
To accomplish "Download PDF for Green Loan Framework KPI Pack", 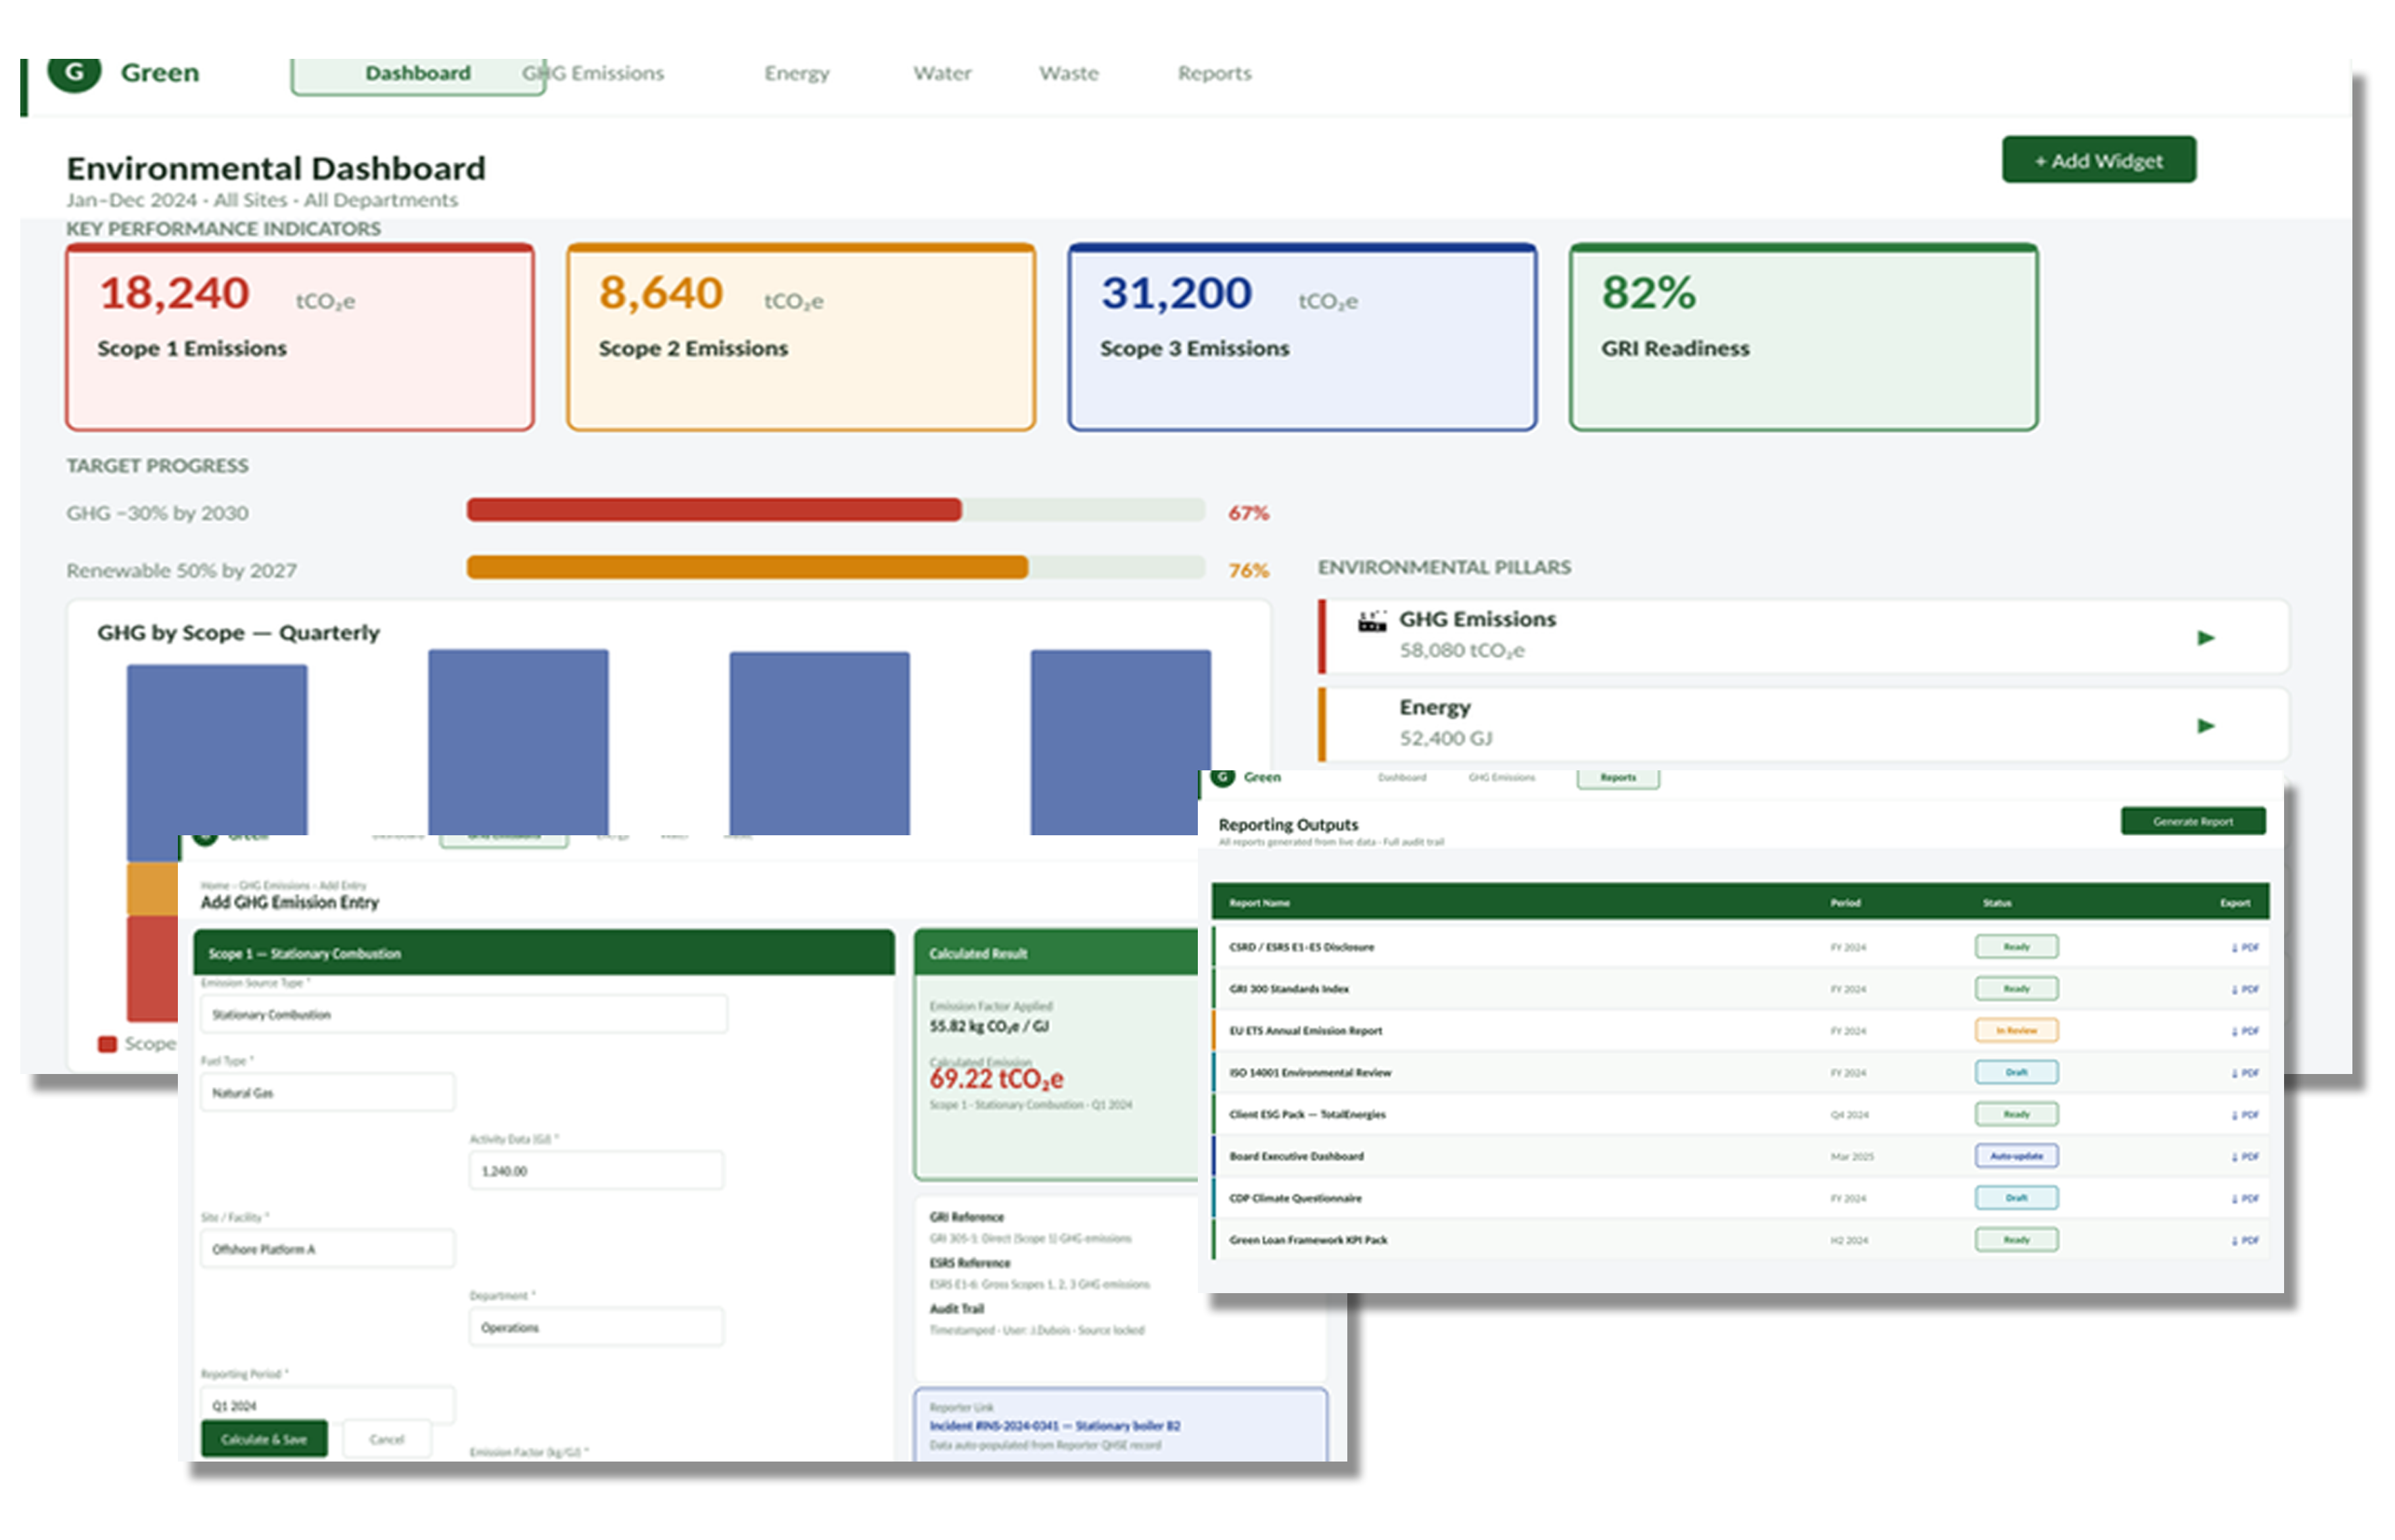I will [x=2244, y=1240].
